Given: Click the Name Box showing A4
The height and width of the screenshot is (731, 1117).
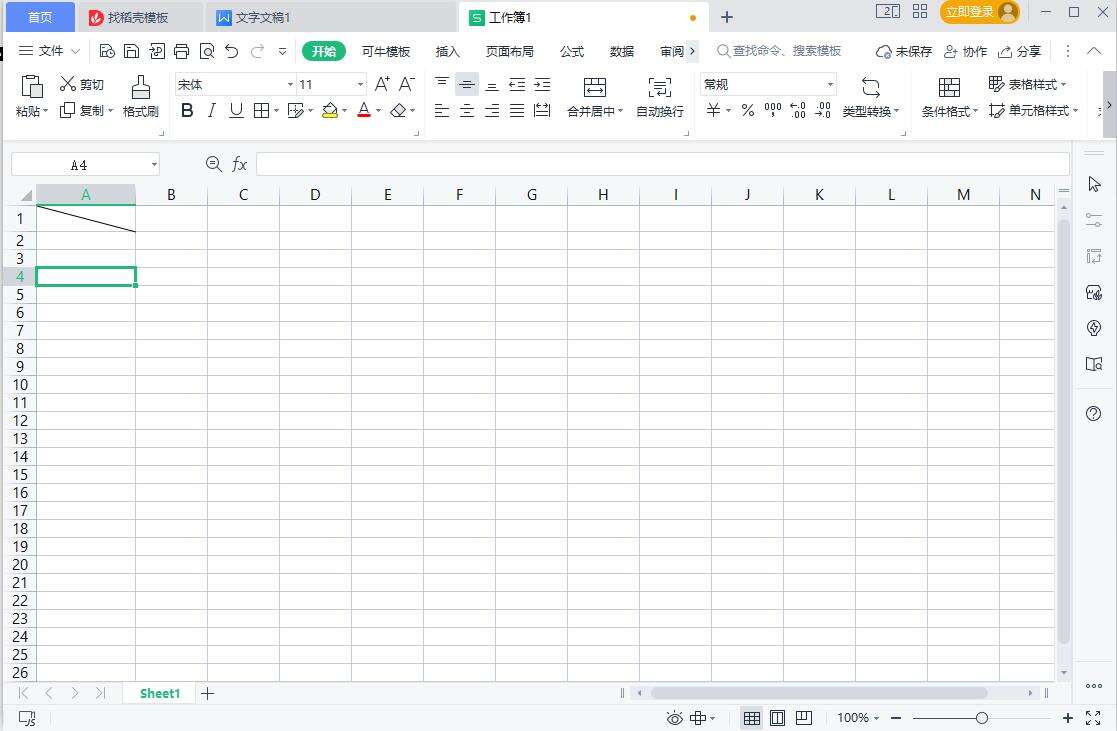Looking at the screenshot, I should 85,165.
